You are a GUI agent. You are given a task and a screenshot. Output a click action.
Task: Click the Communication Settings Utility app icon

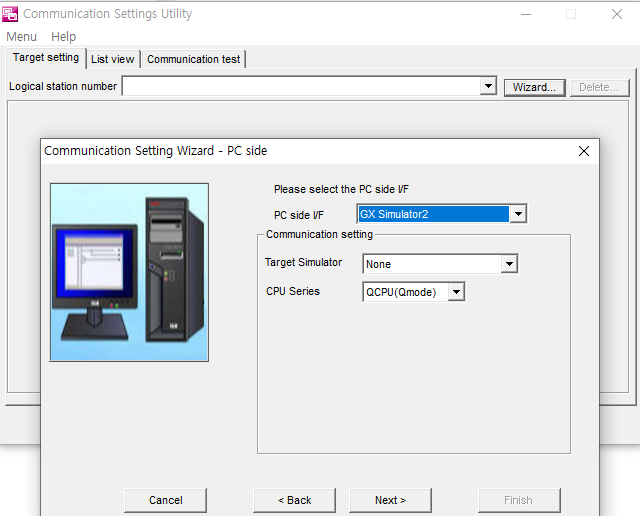(10, 14)
